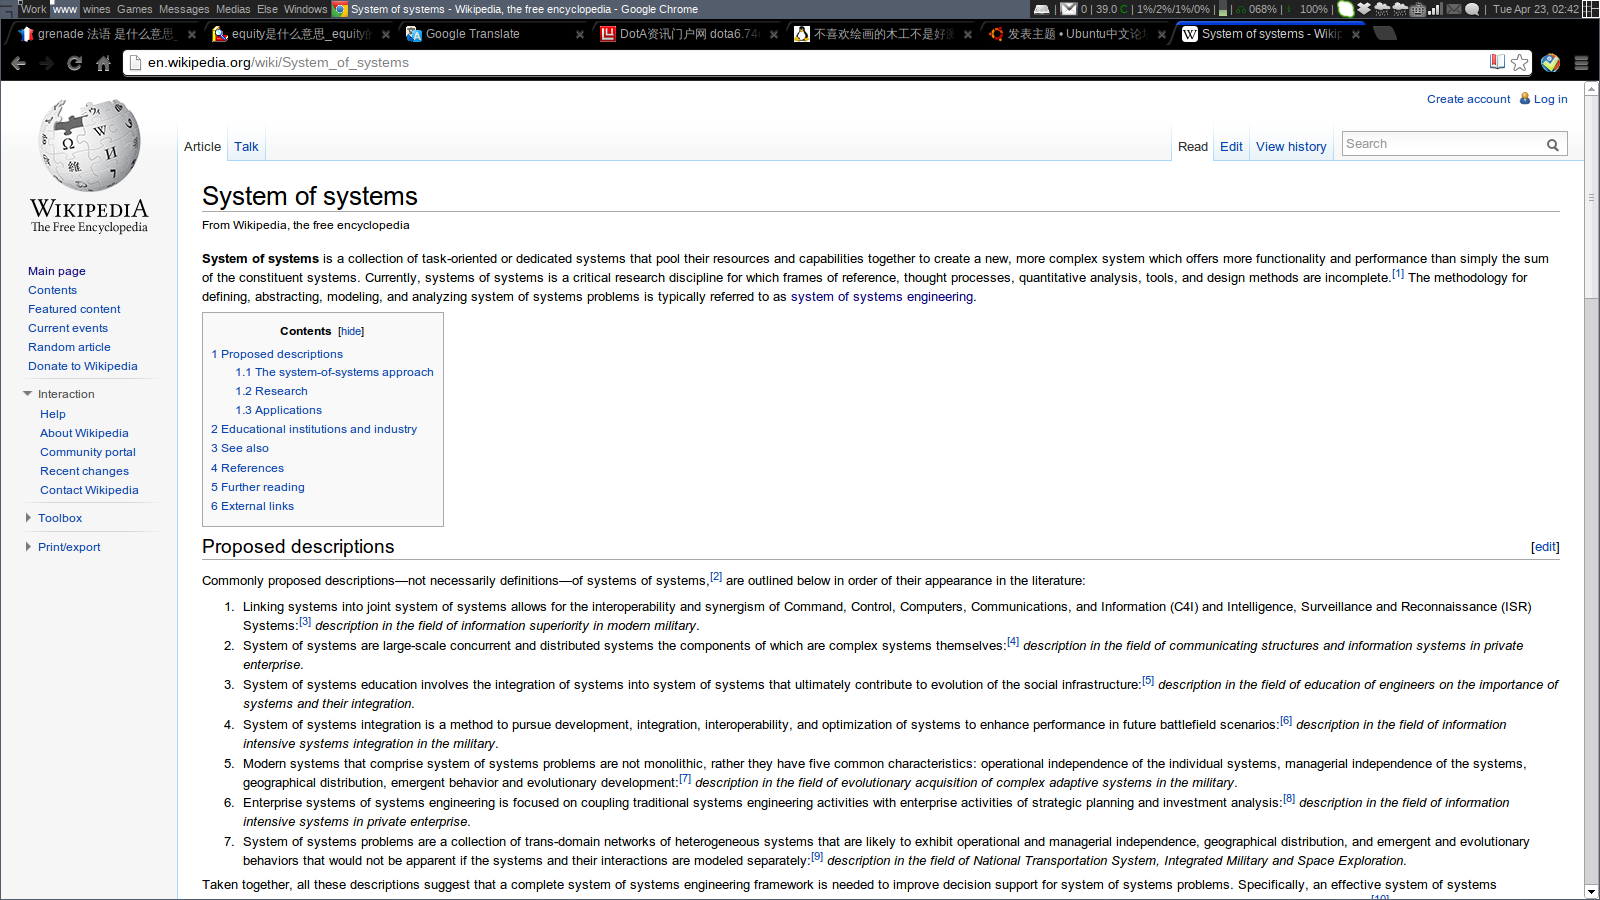Viewport: 1600px width, 900px height.
Task: Jump to '1.1 The system-of-systems approach' in contents
Action: 334,372
